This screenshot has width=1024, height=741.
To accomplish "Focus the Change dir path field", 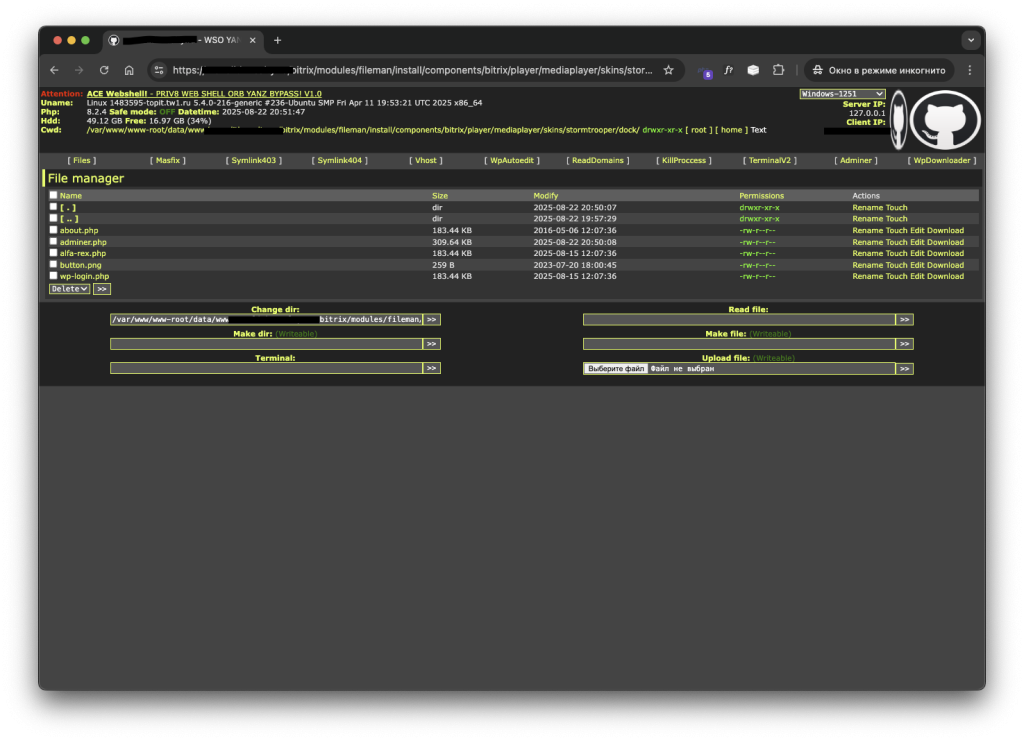I will pyautogui.click(x=266, y=319).
